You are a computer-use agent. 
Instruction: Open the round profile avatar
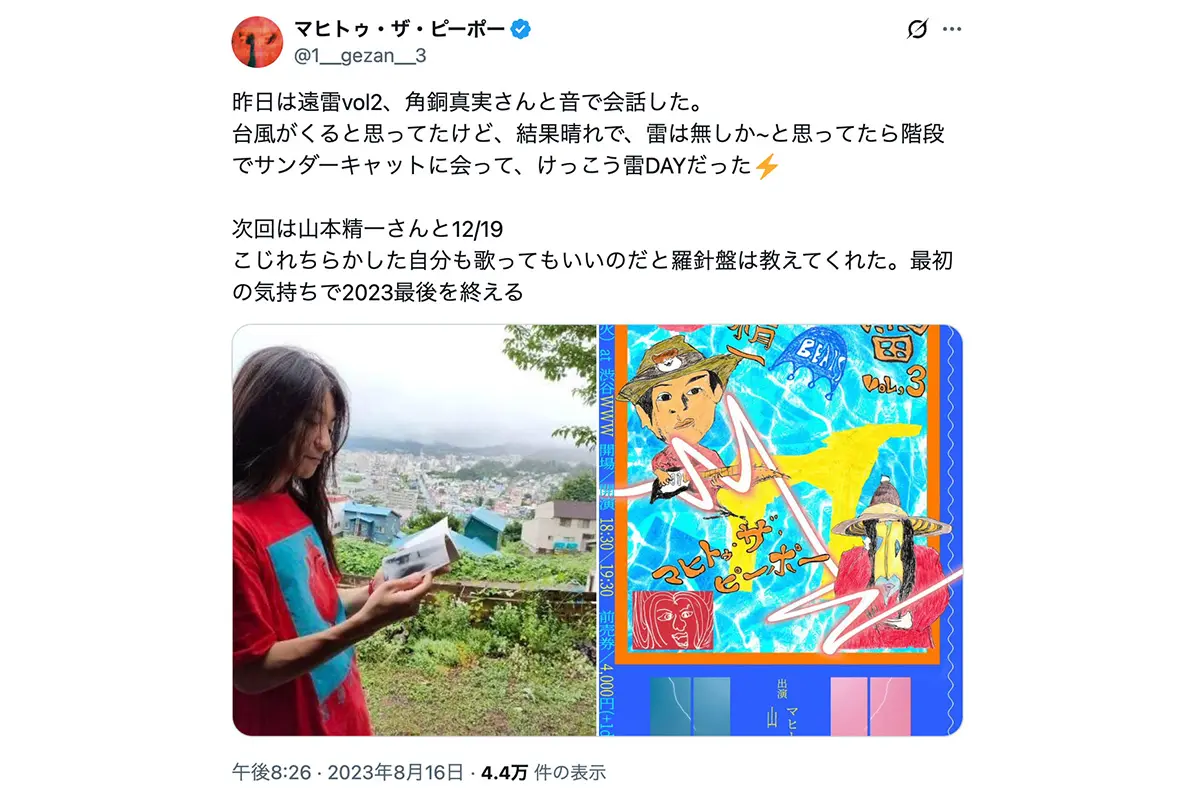pos(258,42)
